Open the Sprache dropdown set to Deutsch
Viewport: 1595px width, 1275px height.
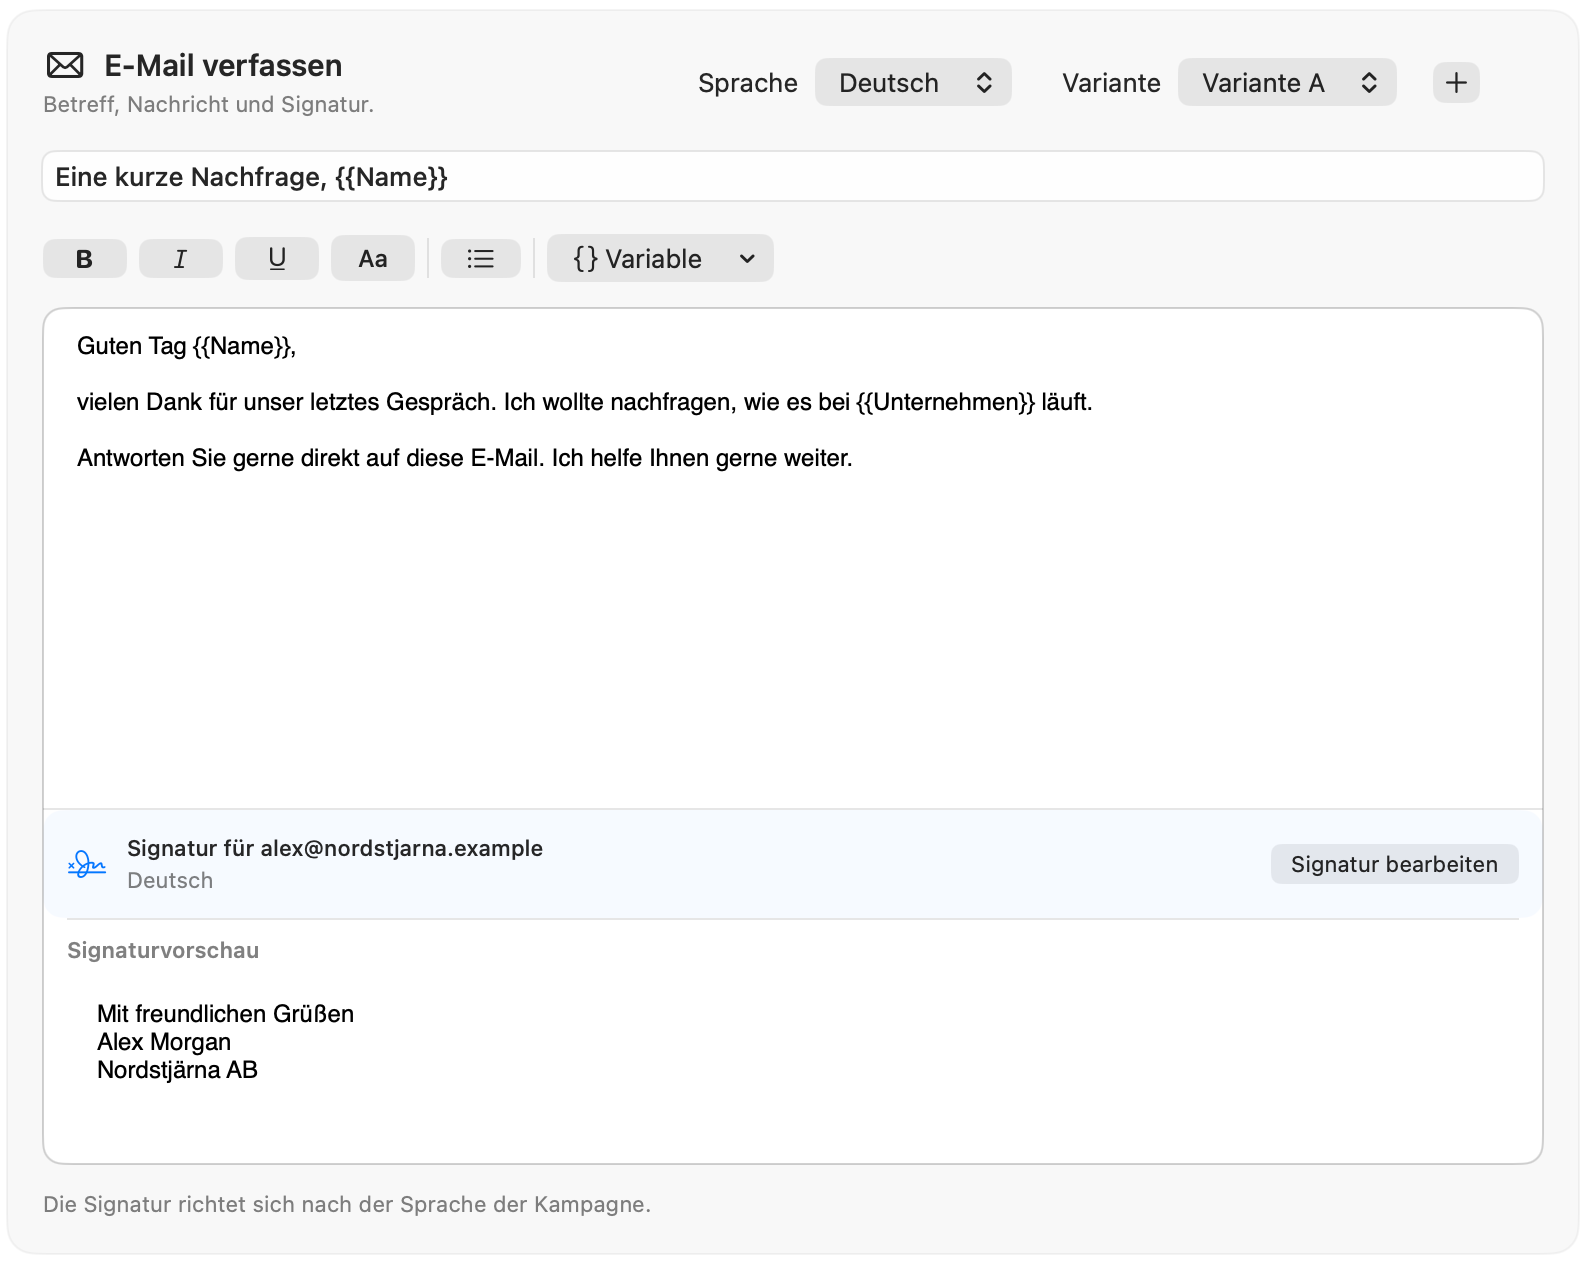(x=913, y=82)
